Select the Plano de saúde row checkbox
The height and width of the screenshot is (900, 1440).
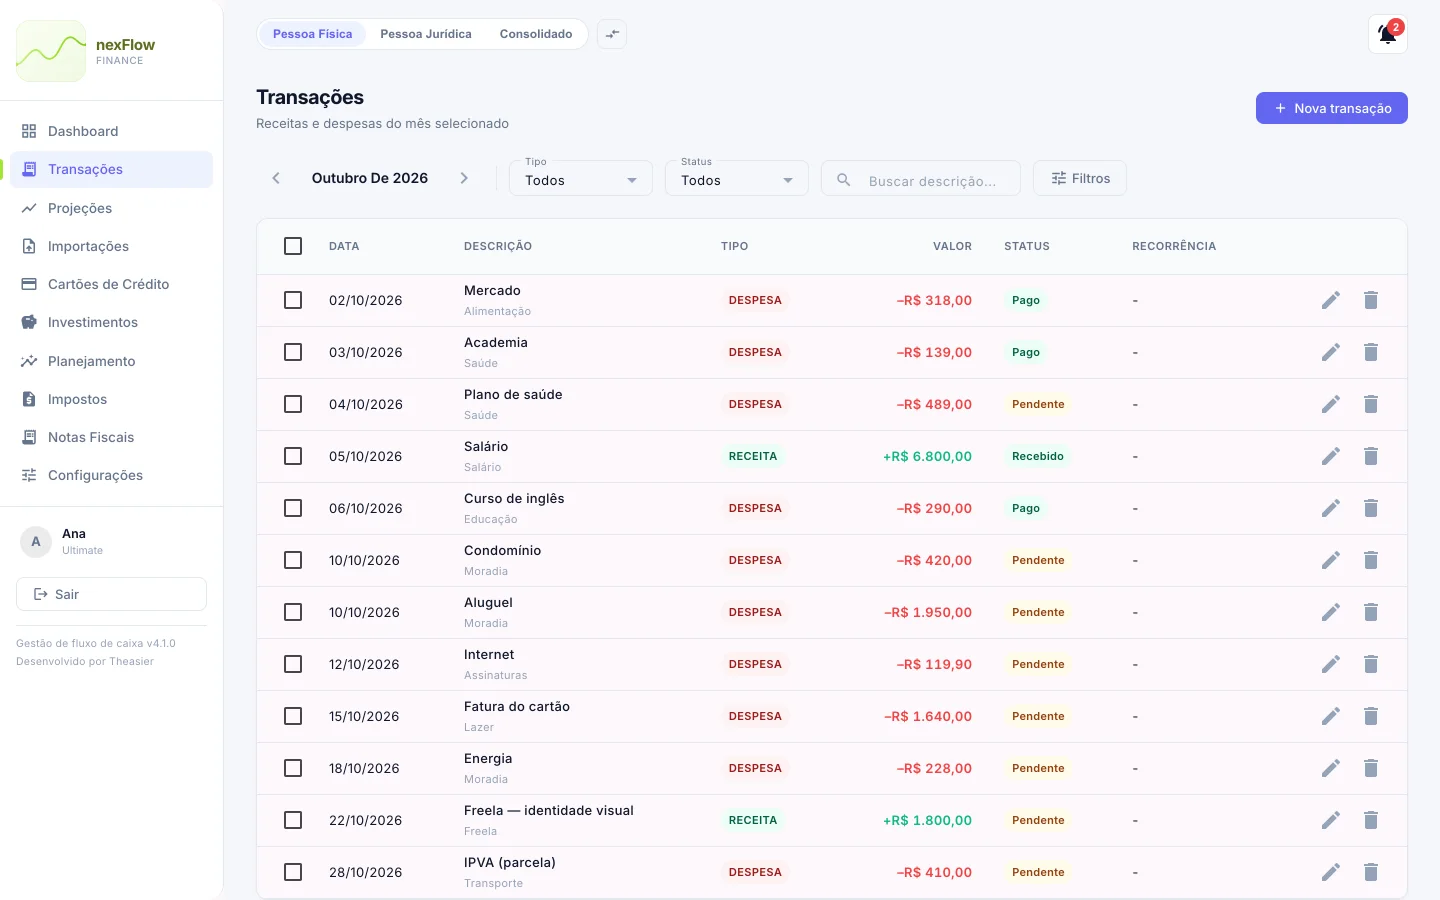pyautogui.click(x=293, y=404)
